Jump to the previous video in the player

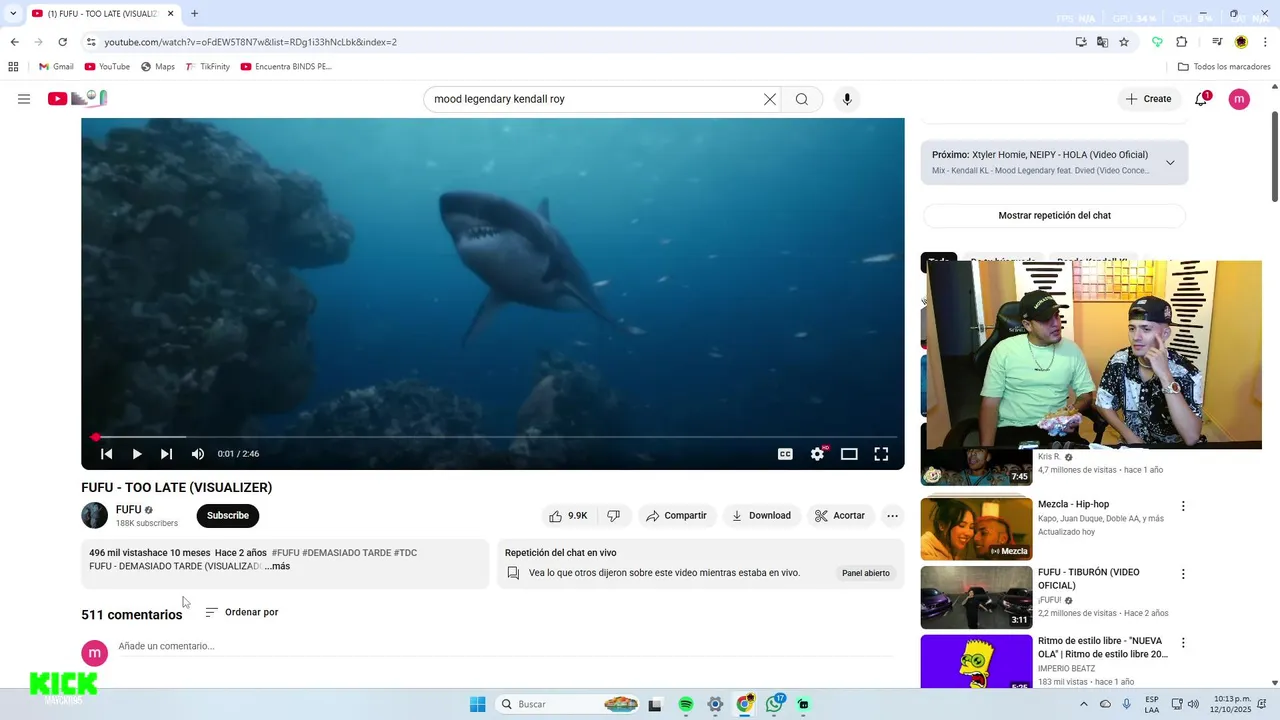click(107, 454)
